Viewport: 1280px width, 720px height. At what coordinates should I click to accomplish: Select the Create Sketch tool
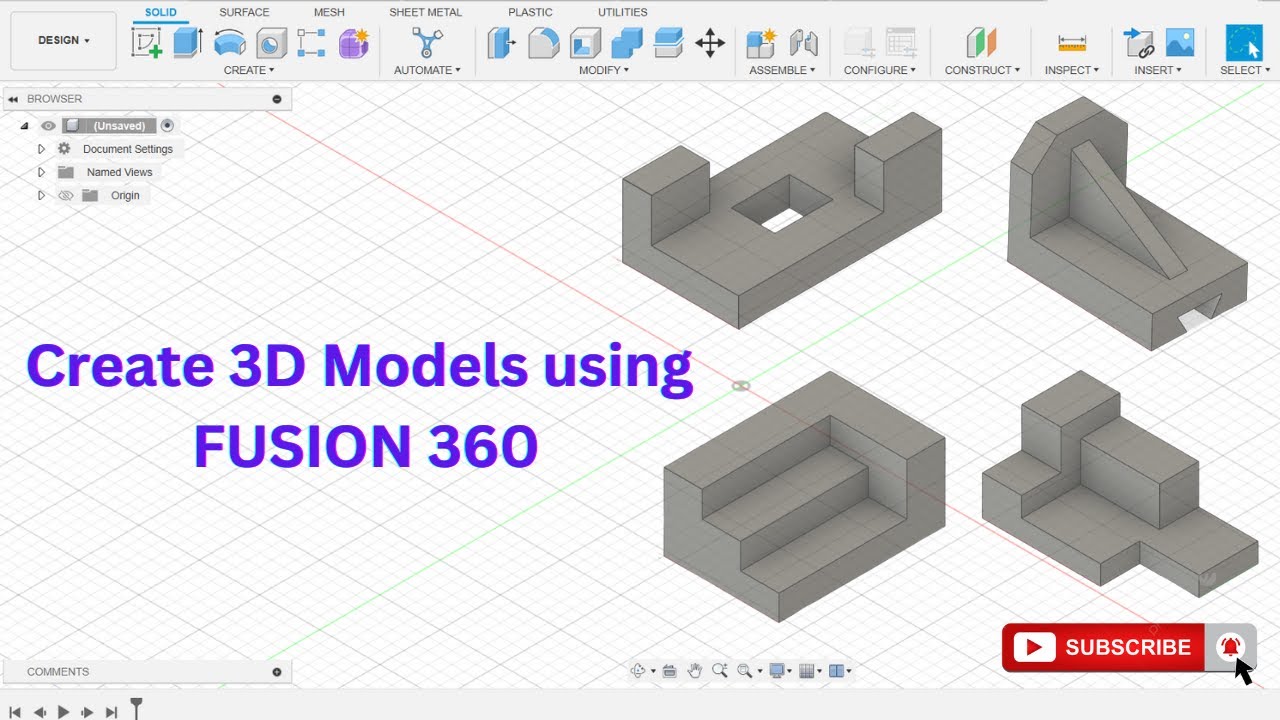coord(147,43)
